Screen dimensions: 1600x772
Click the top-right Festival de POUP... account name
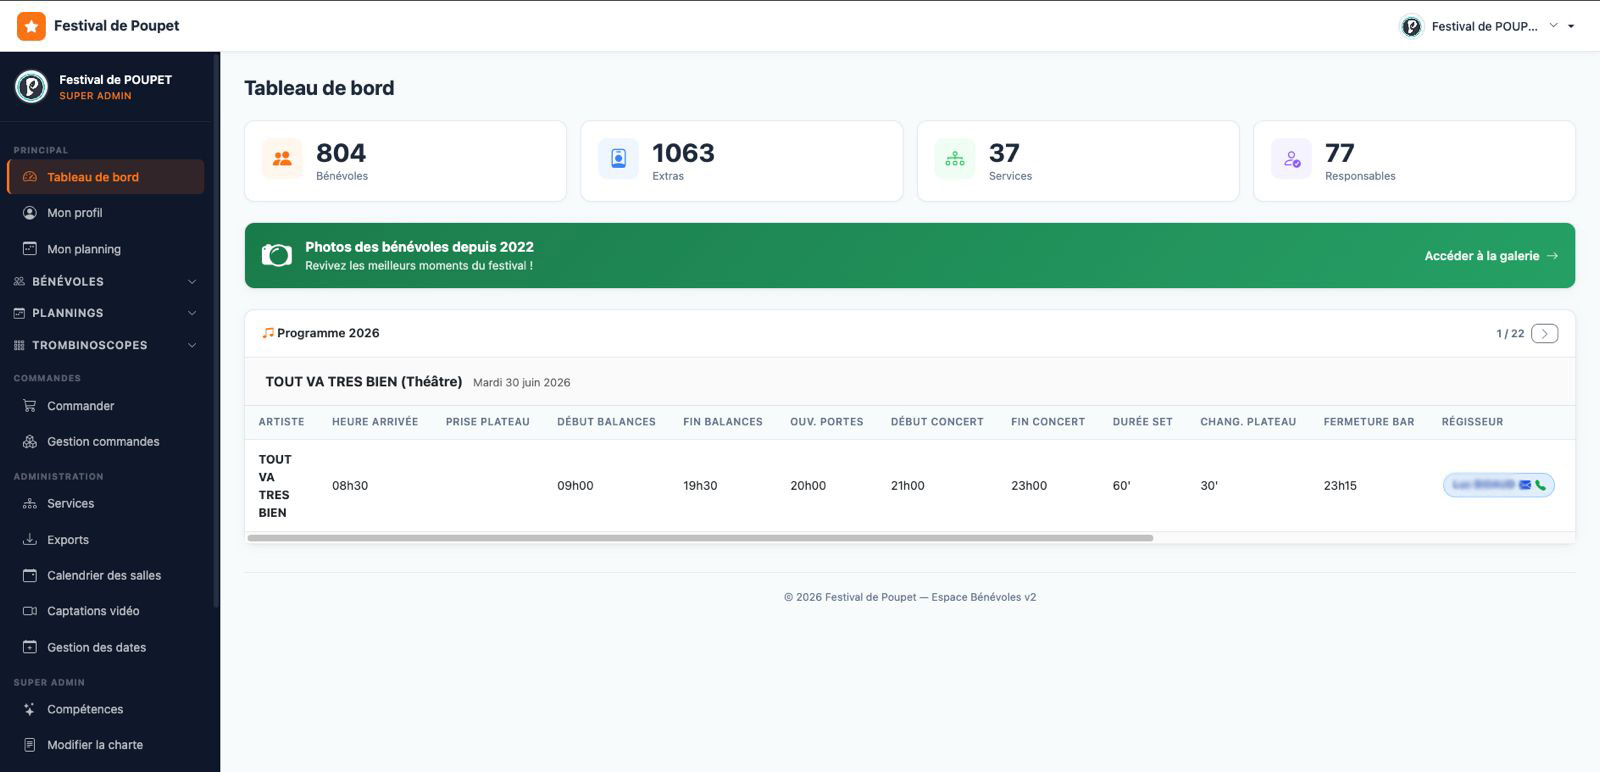tap(1485, 27)
